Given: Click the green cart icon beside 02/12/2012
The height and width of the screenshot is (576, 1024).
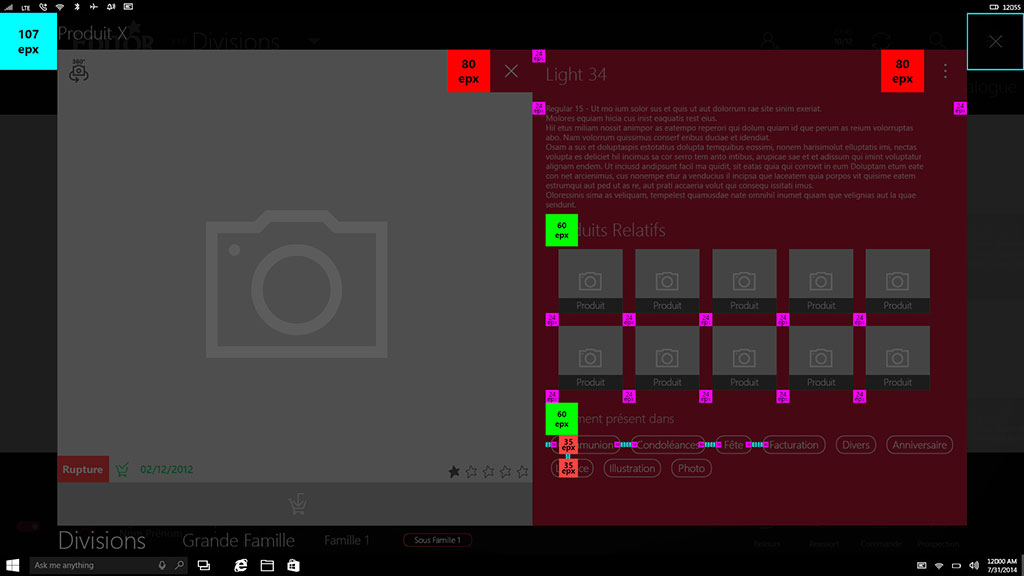Looking at the screenshot, I should click(123, 469).
